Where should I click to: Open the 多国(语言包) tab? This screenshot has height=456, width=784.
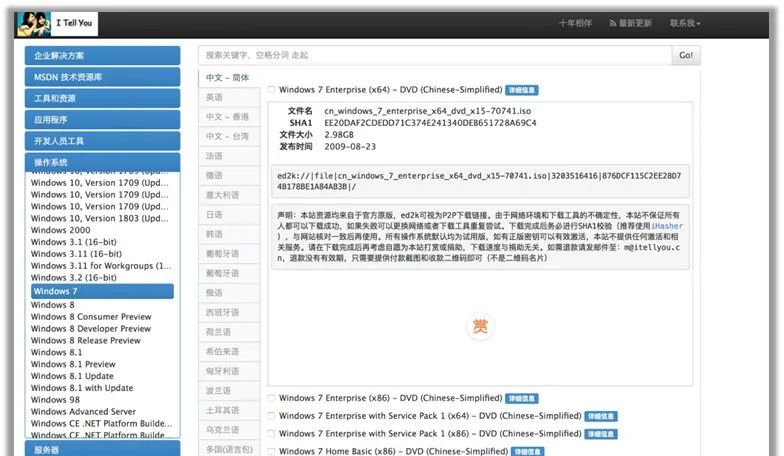[x=229, y=449]
